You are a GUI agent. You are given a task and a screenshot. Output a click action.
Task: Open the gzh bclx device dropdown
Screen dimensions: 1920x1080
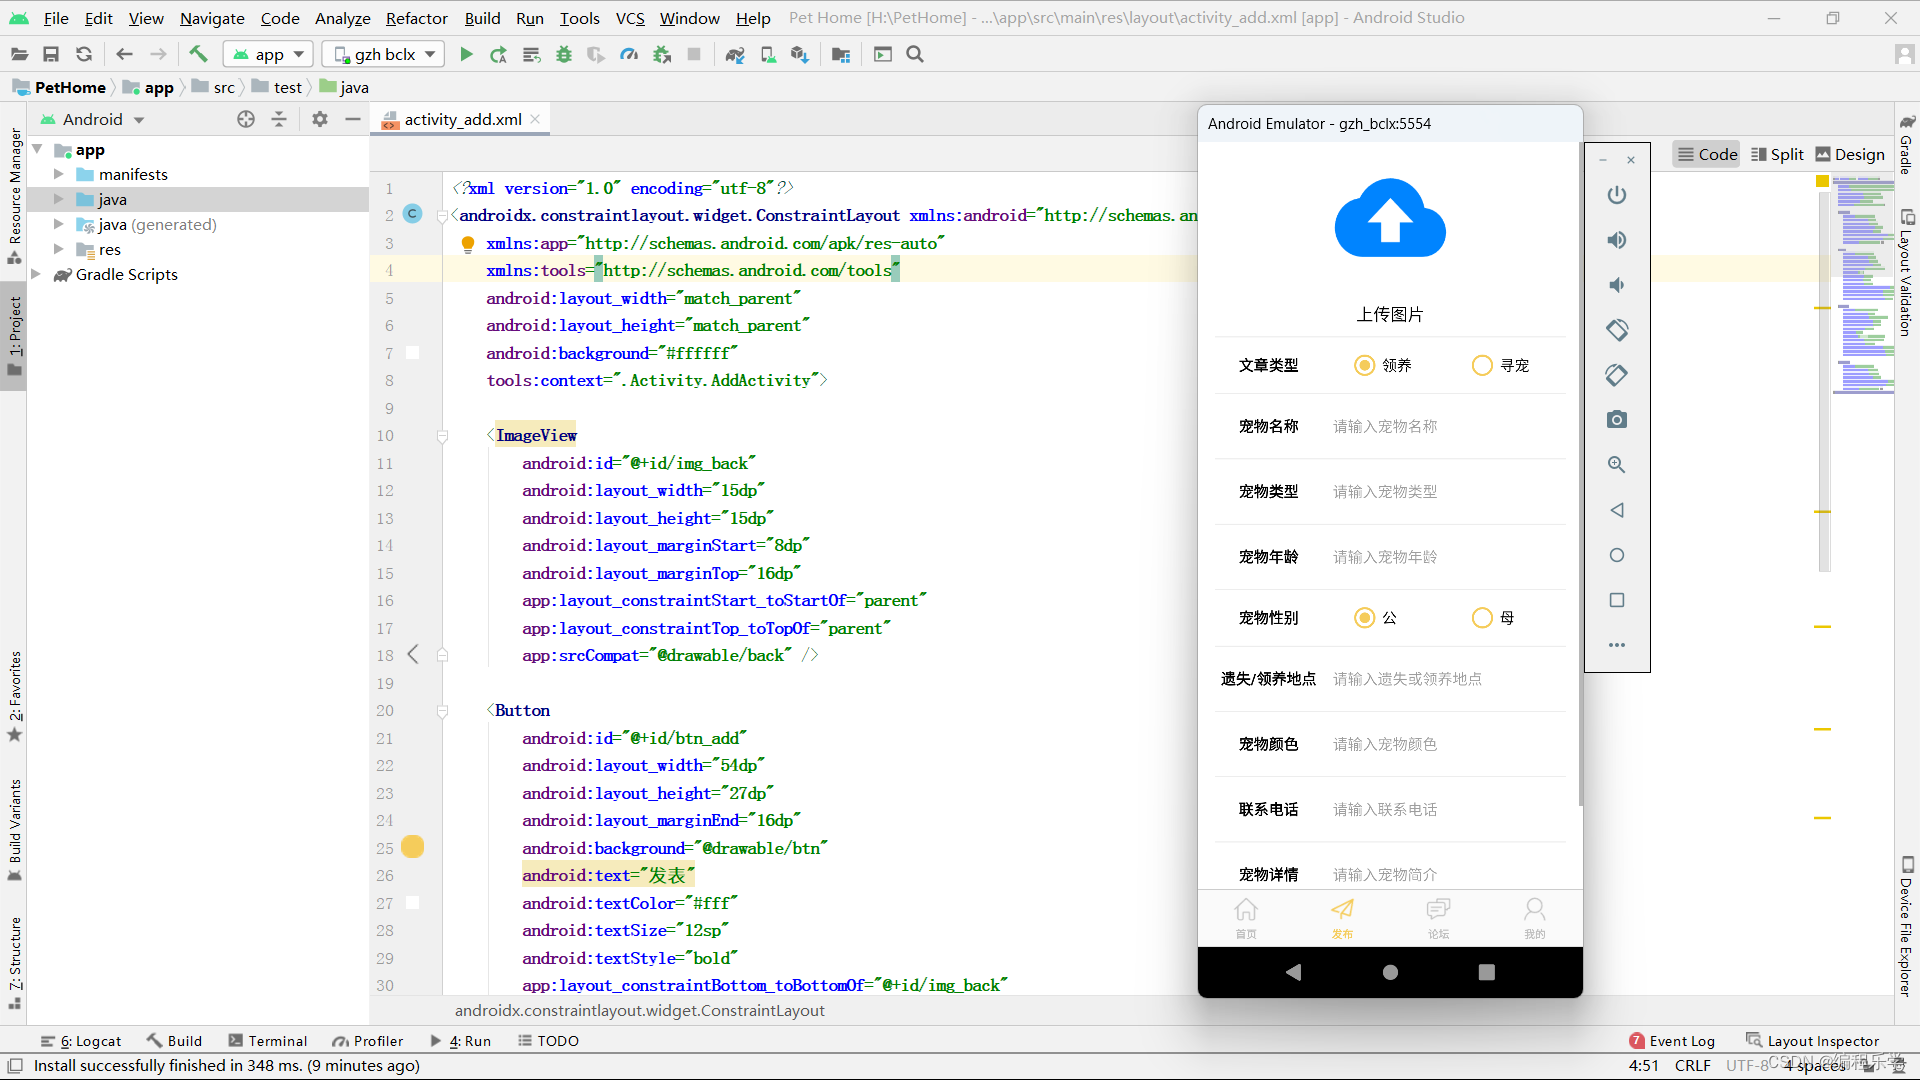click(x=385, y=55)
